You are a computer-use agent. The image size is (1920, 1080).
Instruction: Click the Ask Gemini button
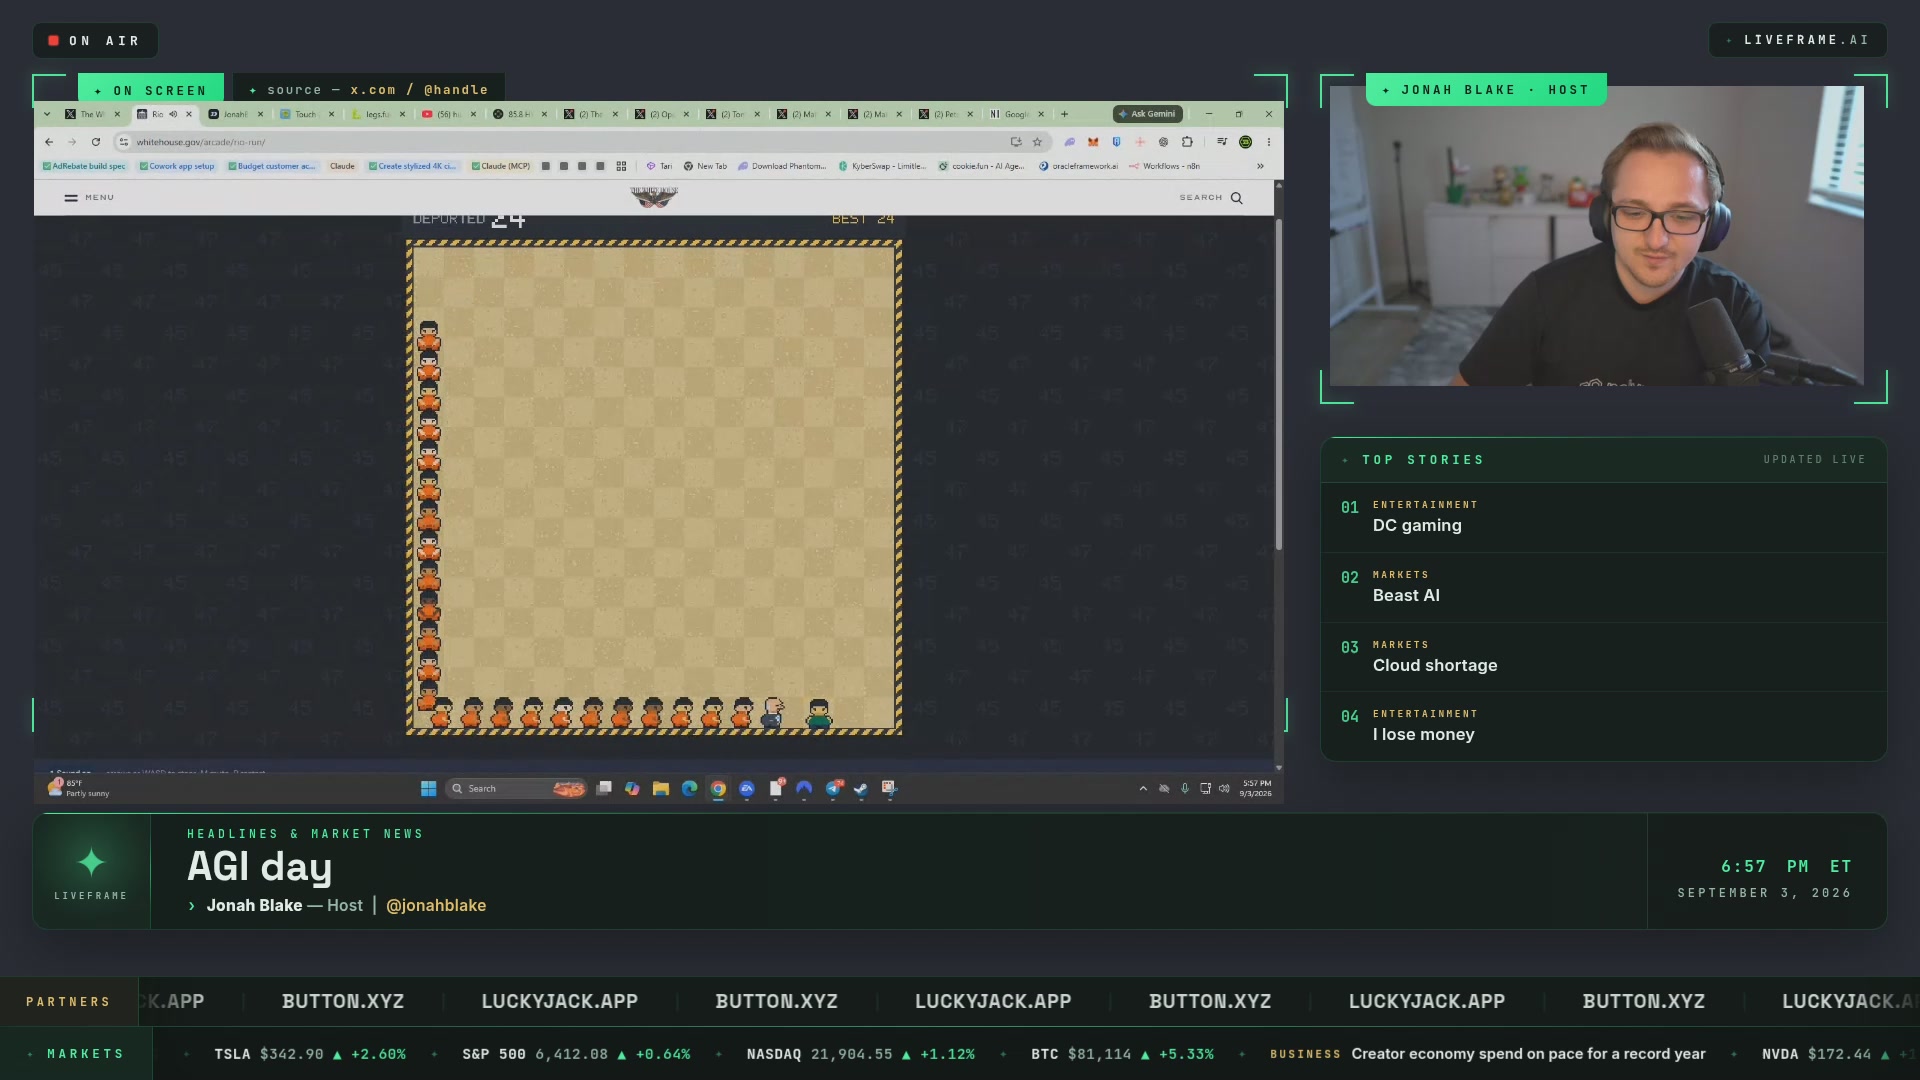(1148, 114)
